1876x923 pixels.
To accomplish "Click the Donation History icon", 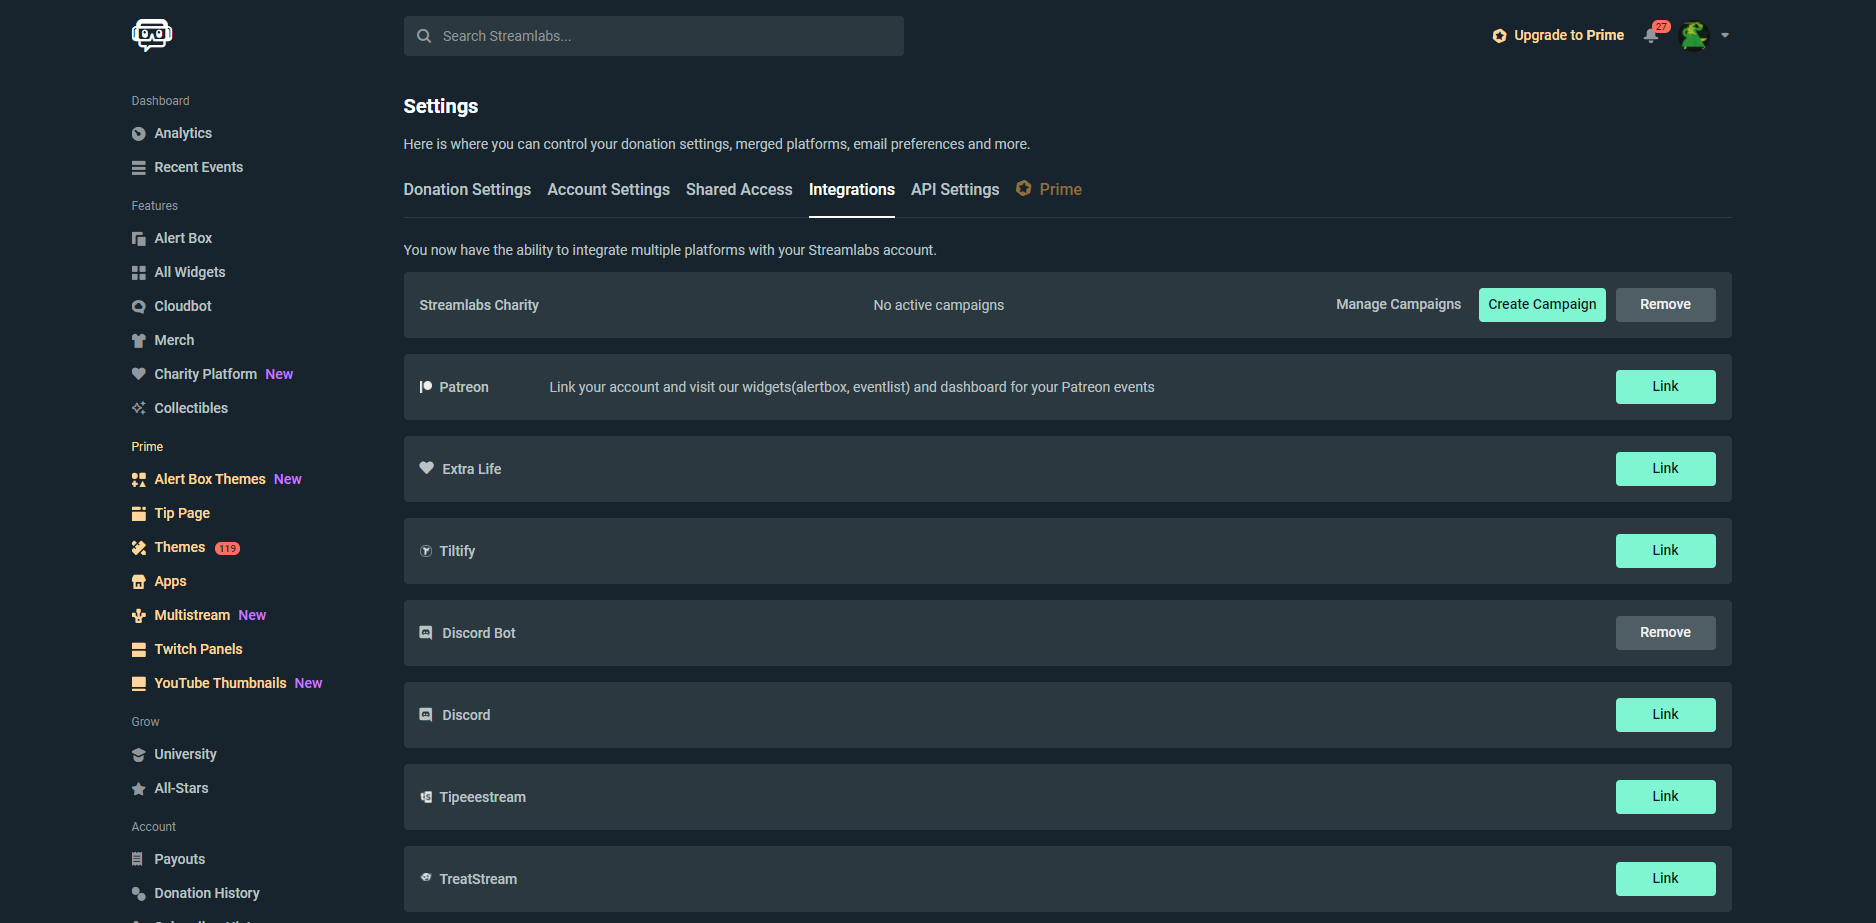I will click(x=139, y=893).
